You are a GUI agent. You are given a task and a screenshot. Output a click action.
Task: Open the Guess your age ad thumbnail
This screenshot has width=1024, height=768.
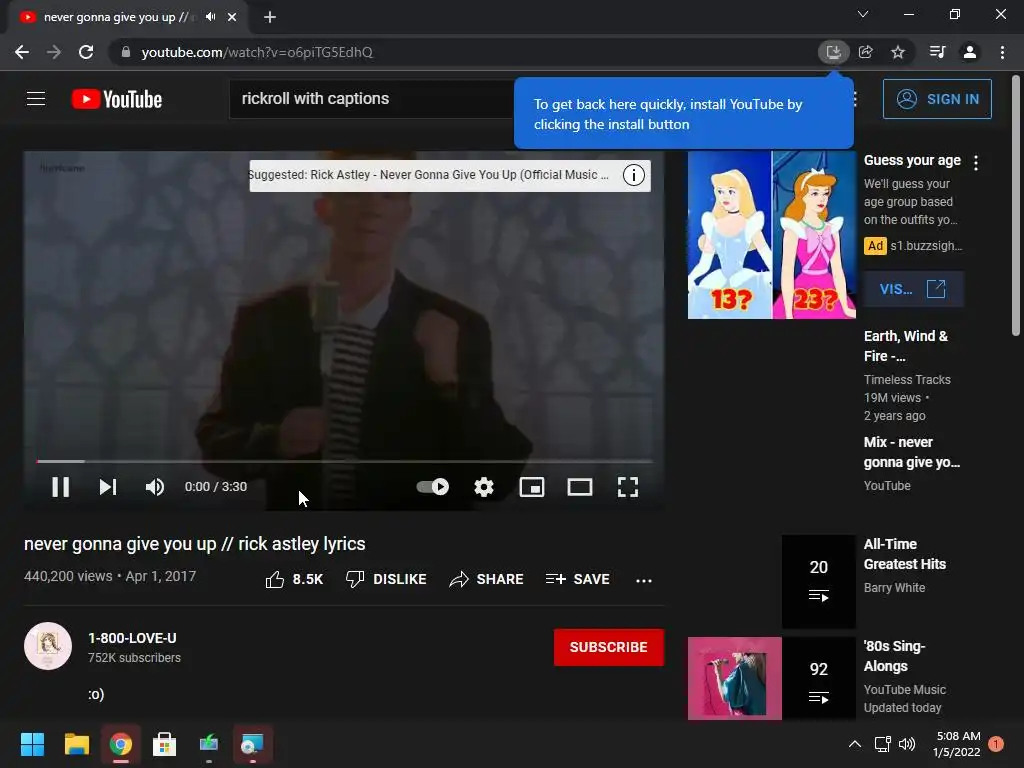tap(772, 235)
